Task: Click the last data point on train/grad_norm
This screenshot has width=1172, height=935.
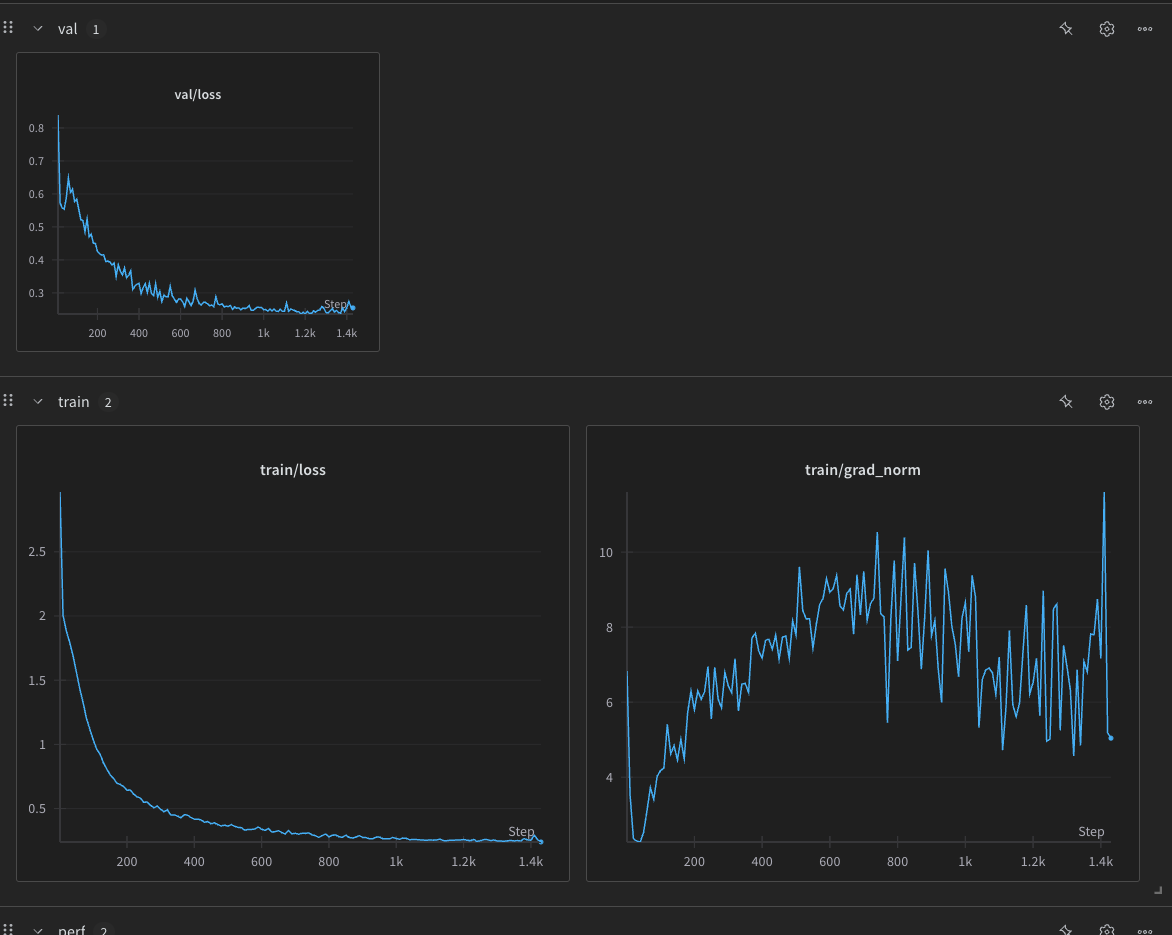Action: (x=1111, y=738)
